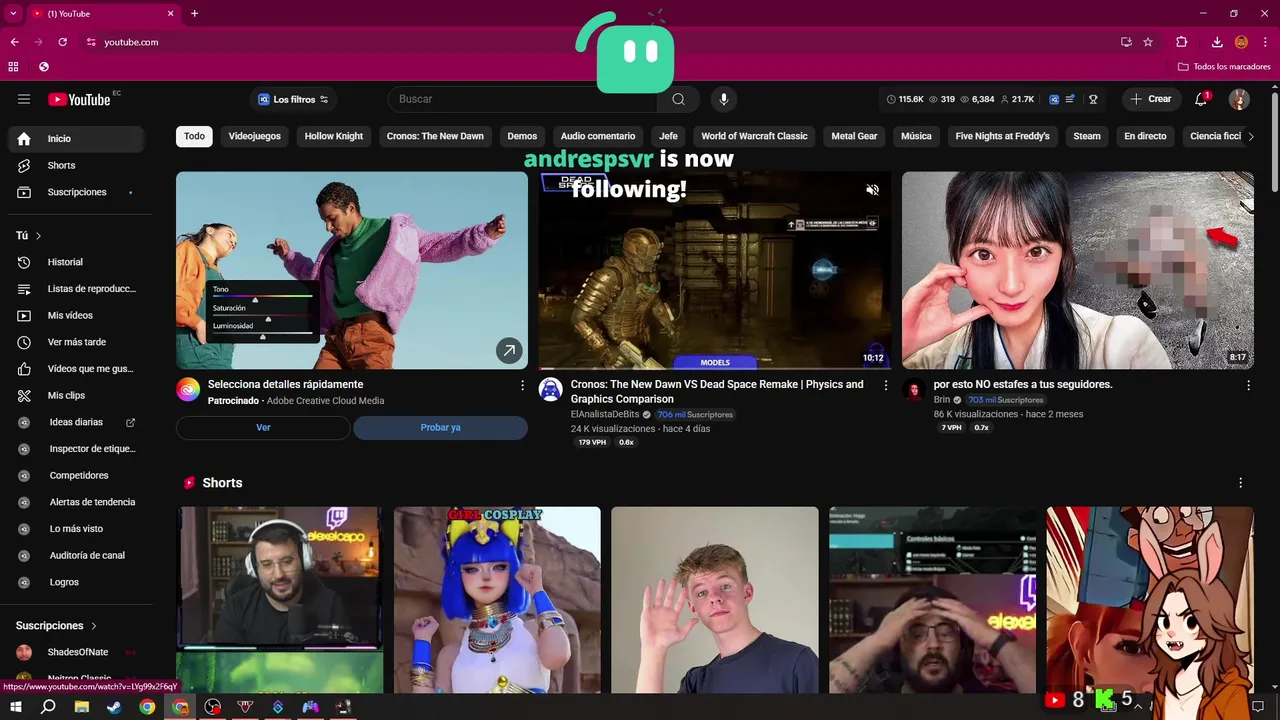Screen dimensions: 1280x720
Task: Open the Windows Start menu
Action: 15,707
